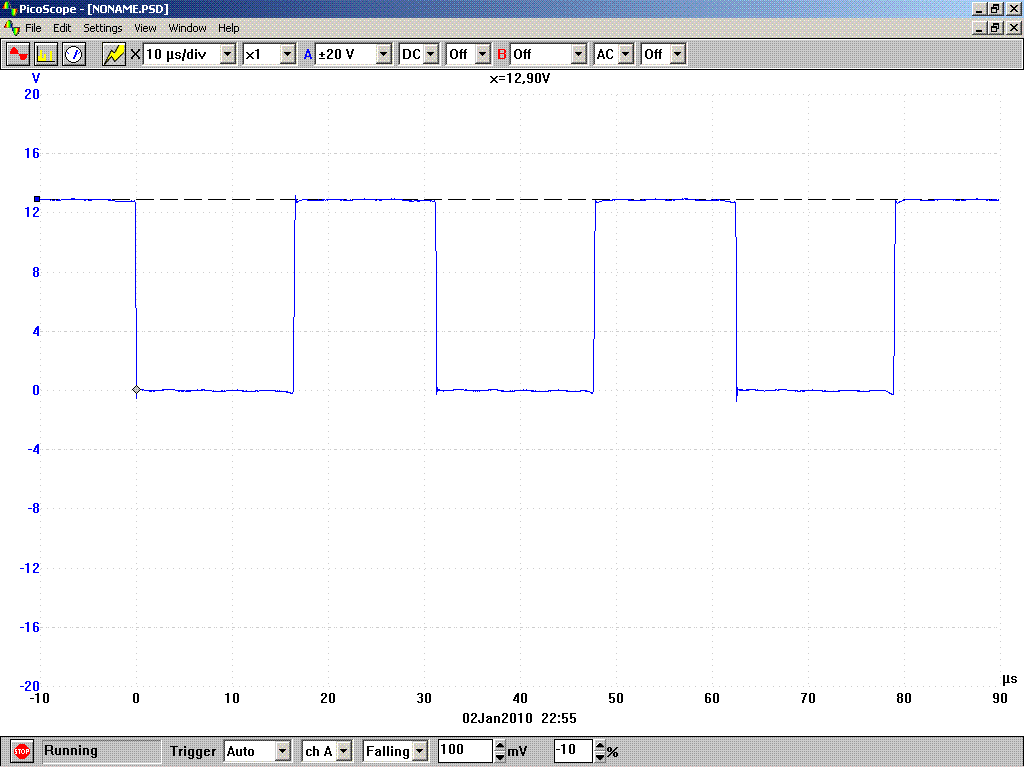
Task: Open channel B AC coupling dropdown
Action: coord(626,54)
